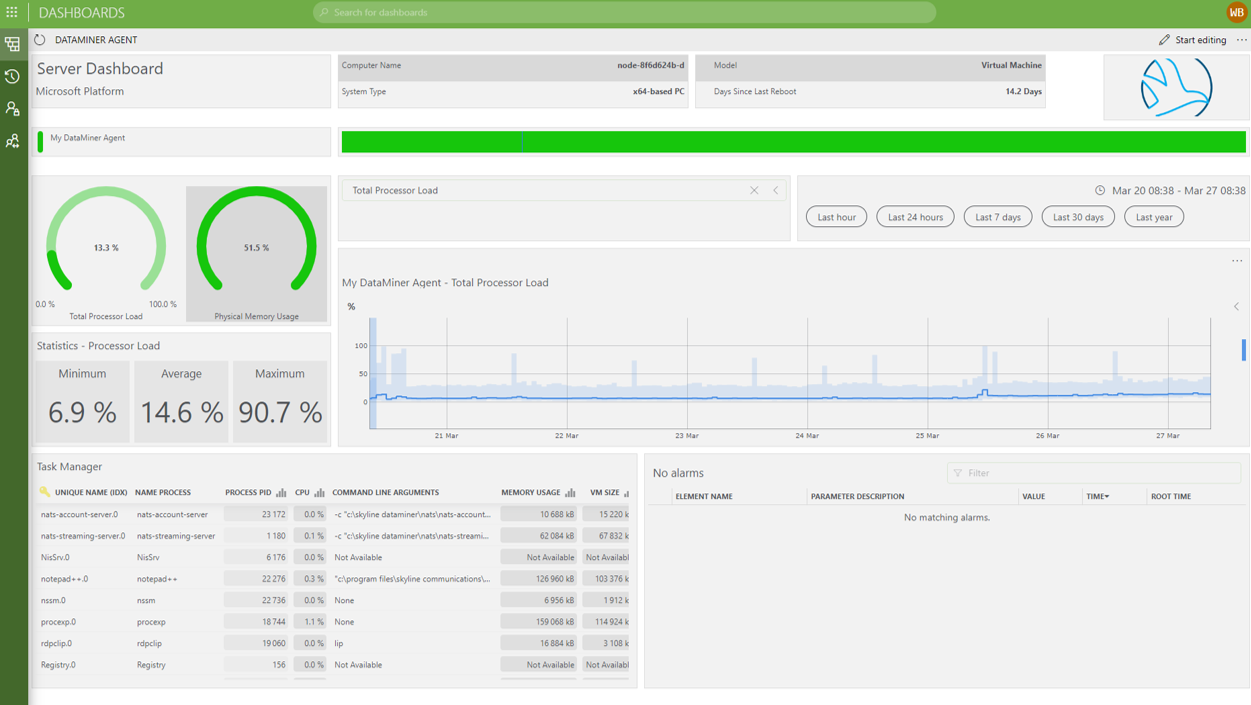This screenshot has height=705, width=1251.
Task: Select the Last hour time range
Action: point(836,217)
